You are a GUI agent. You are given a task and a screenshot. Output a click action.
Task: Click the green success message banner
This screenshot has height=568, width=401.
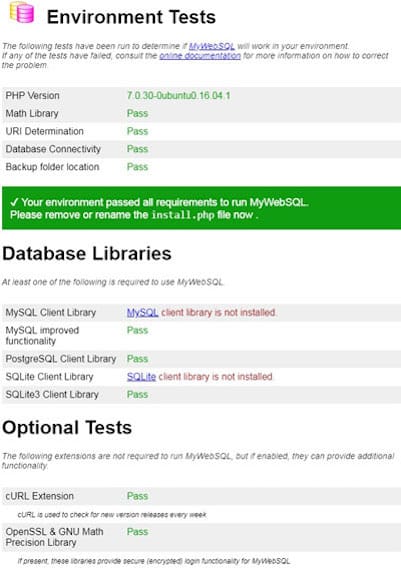201,208
